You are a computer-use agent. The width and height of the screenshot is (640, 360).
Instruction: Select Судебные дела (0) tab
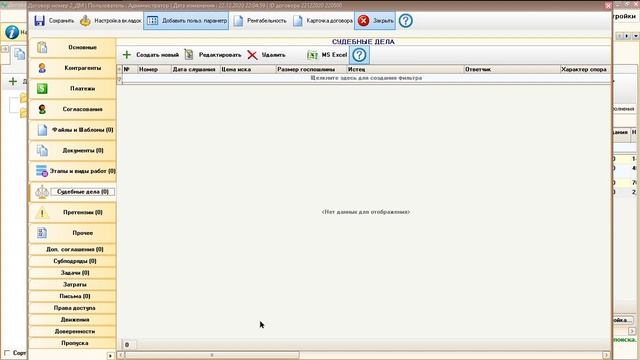pos(73,192)
